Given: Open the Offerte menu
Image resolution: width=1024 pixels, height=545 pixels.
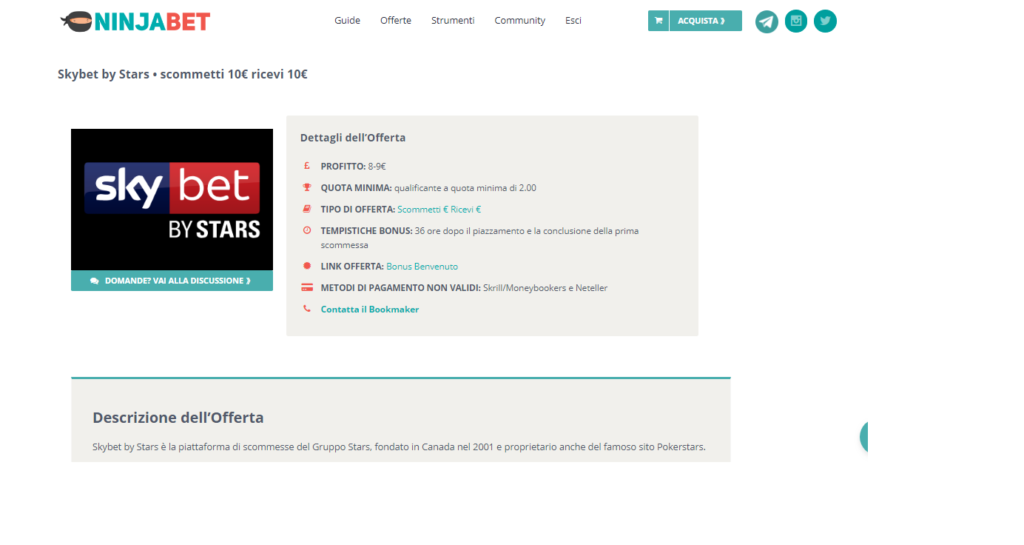Looking at the screenshot, I should (396, 21).
